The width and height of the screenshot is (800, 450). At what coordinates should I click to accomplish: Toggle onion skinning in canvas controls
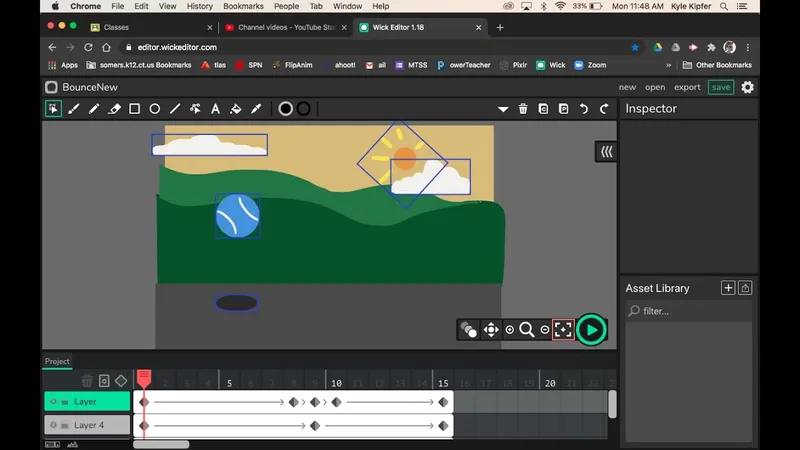(468, 329)
